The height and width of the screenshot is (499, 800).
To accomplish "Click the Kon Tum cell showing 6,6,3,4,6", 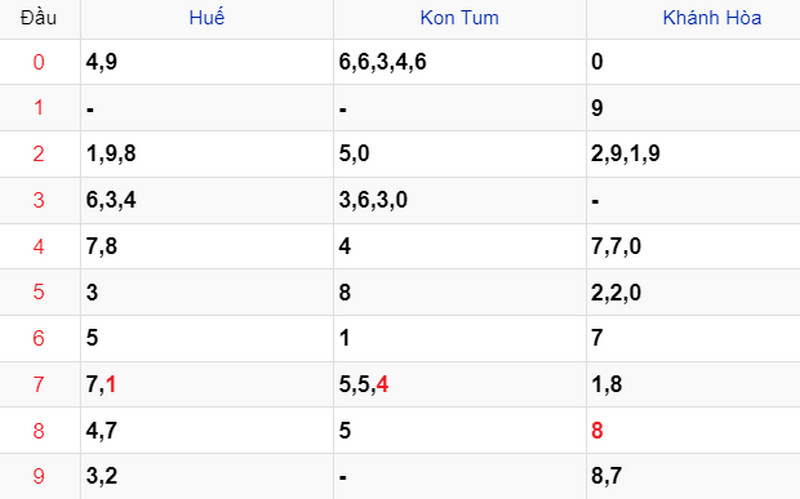I will (382, 62).
